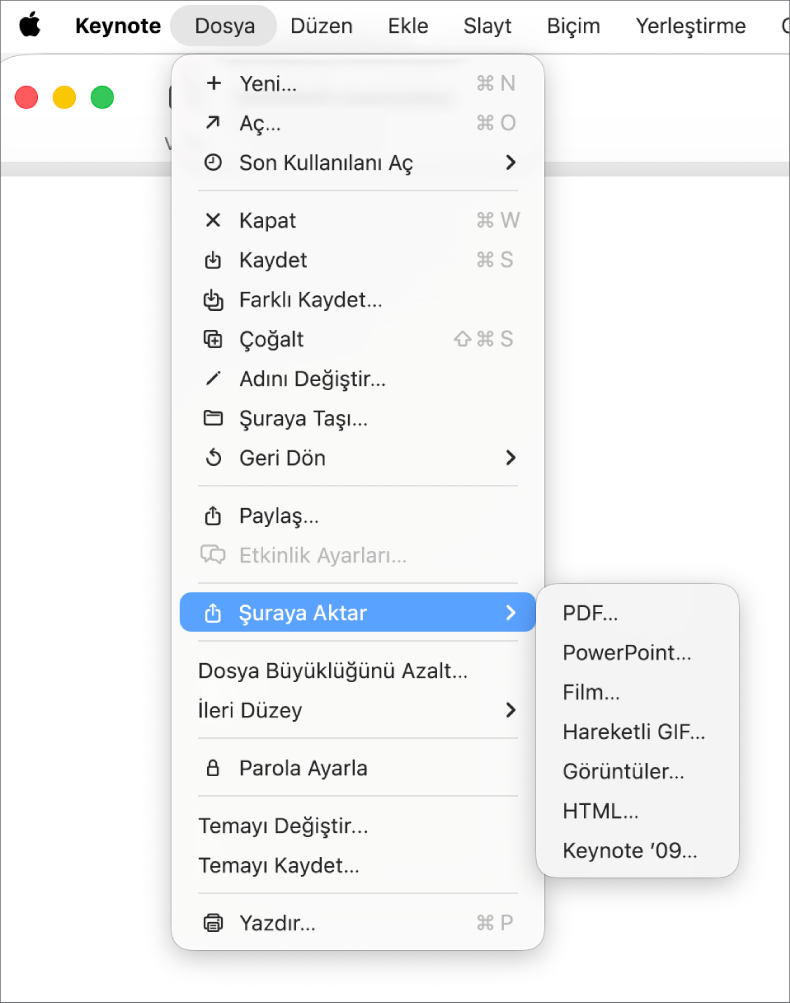Click the revert icon beside Geri Dön
Viewport: 790px width, 1003px height.
click(x=213, y=458)
